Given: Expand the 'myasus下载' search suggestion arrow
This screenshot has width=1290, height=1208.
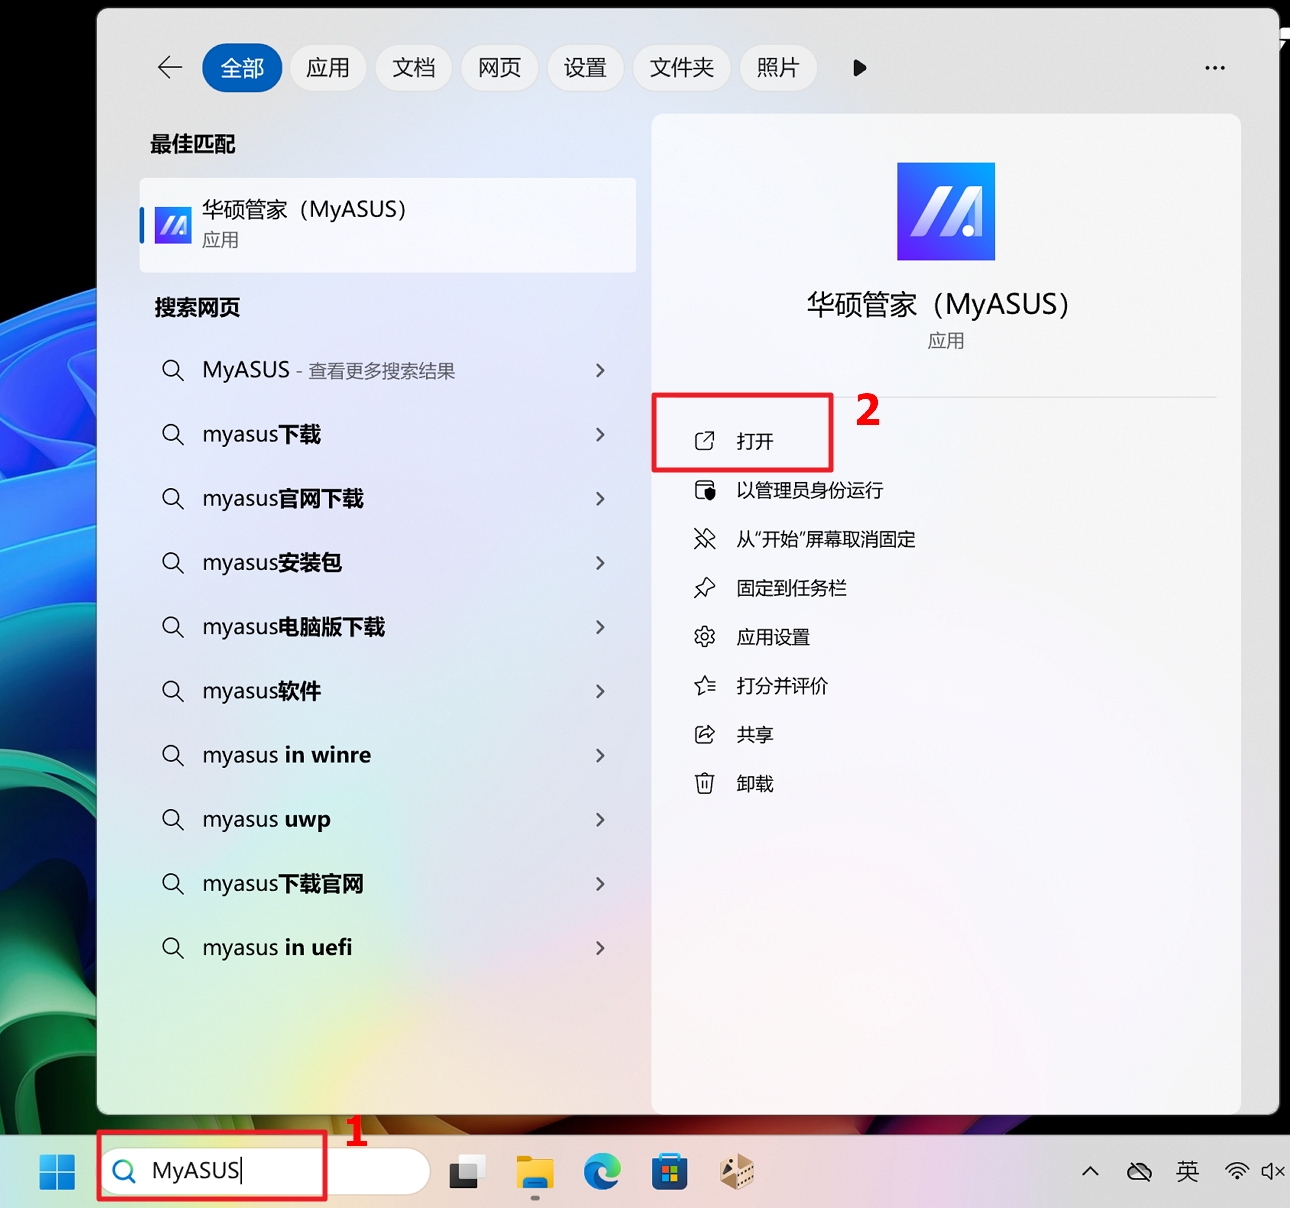Looking at the screenshot, I should point(600,435).
